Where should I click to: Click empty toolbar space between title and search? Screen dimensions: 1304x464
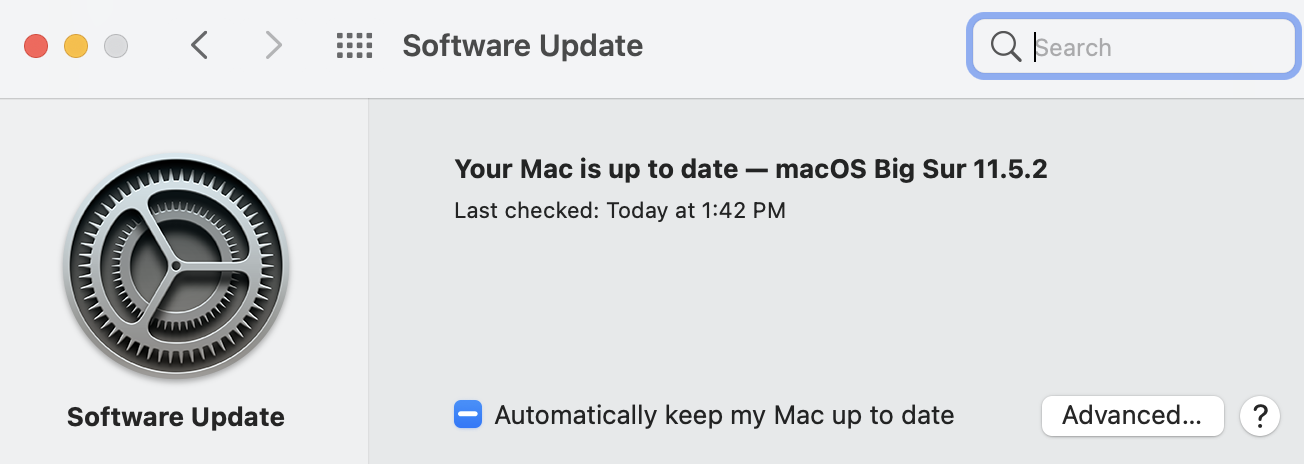pyautogui.click(x=800, y=46)
